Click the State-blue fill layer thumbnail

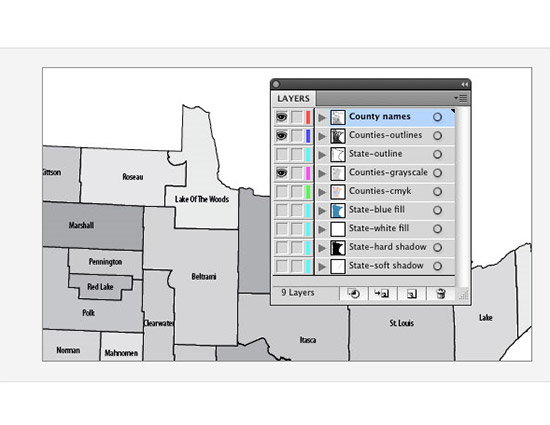[x=338, y=210]
